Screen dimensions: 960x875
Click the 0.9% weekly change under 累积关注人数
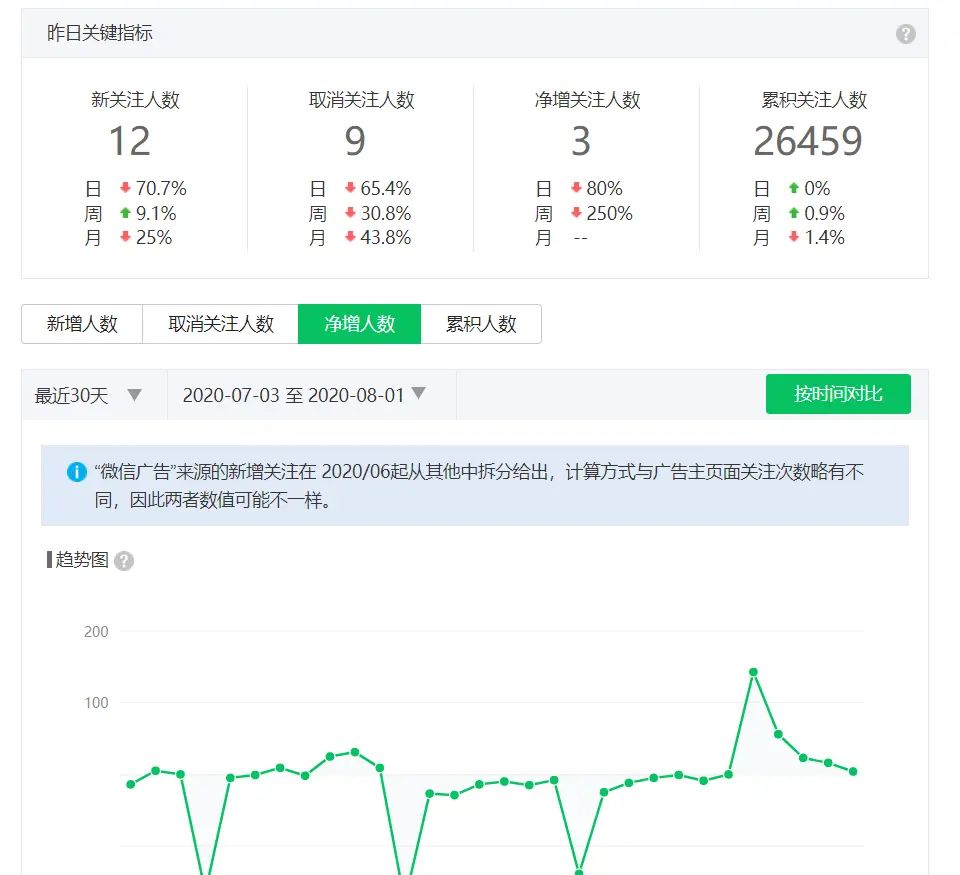click(x=824, y=213)
